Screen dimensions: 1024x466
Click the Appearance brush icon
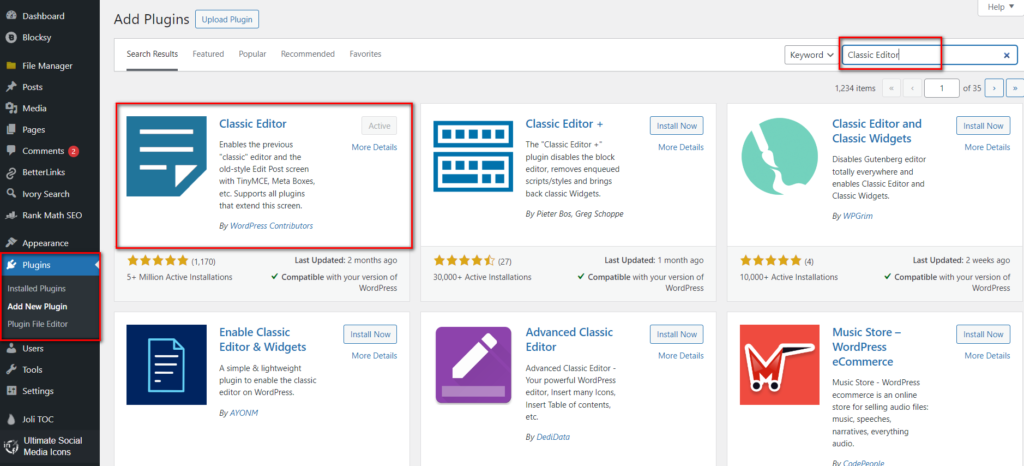pyautogui.click(x=10, y=243)
